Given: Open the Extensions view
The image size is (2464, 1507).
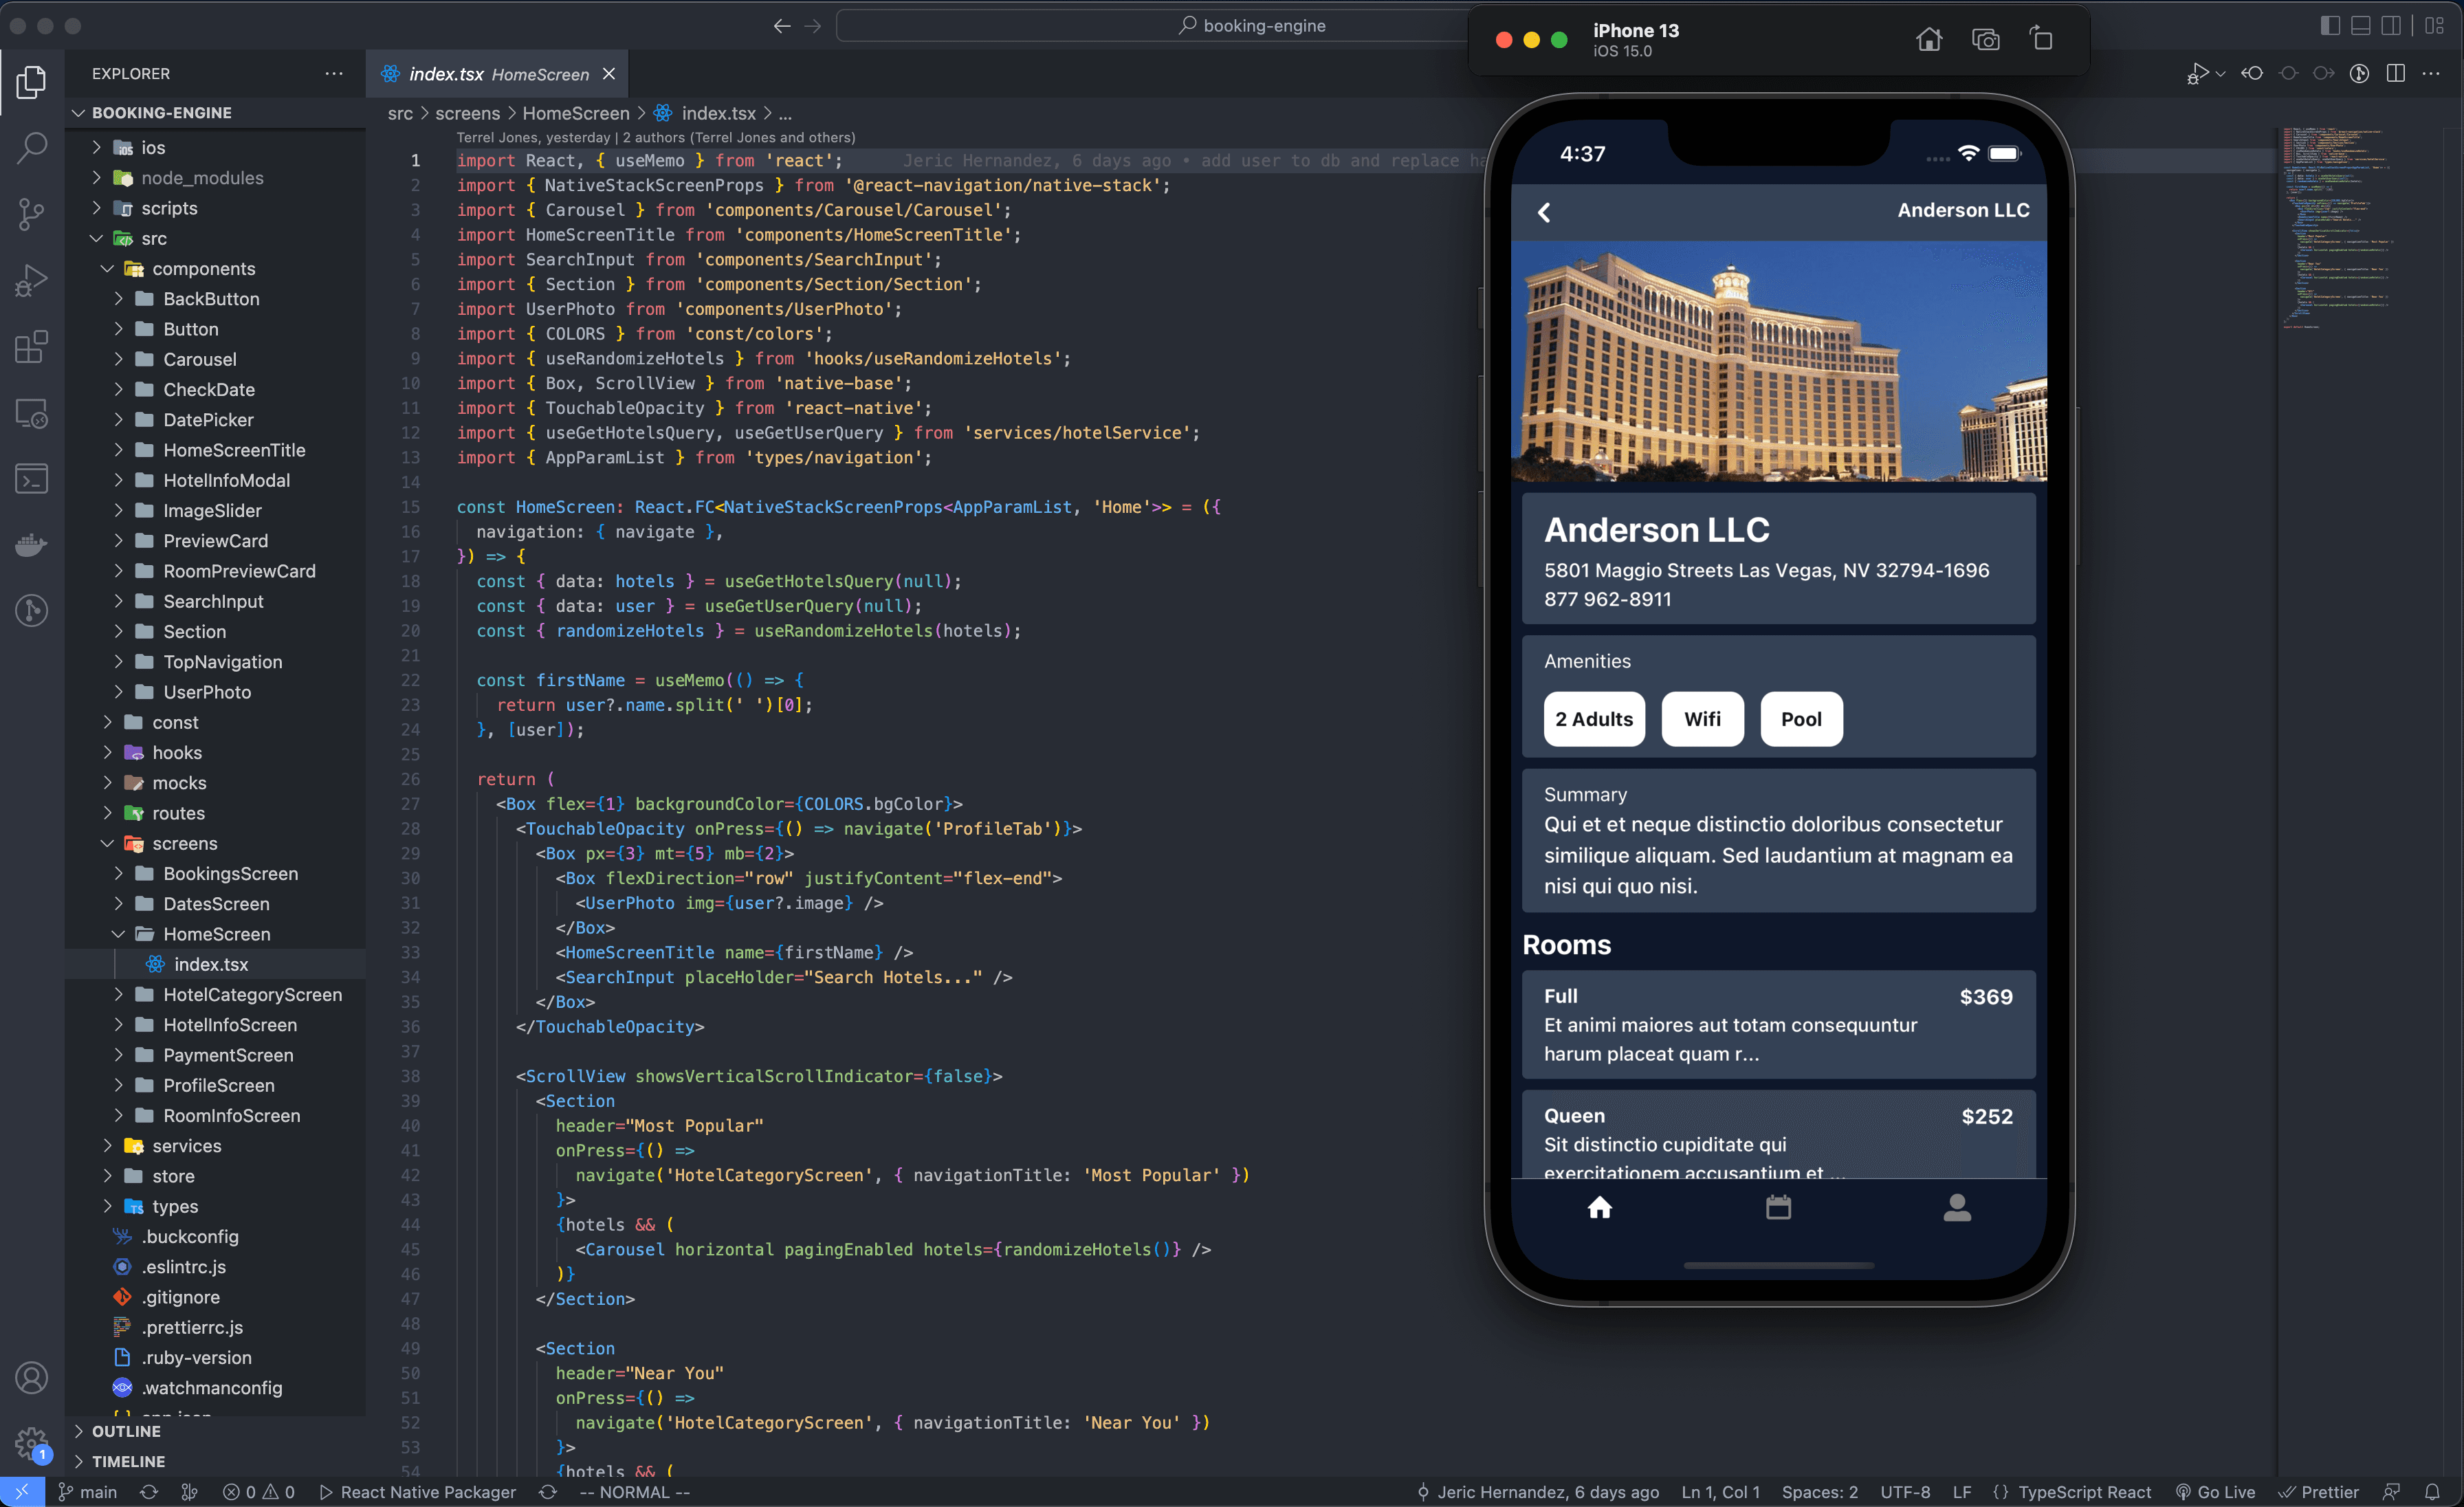Looking at the screenshot, I should click(31, 347).
